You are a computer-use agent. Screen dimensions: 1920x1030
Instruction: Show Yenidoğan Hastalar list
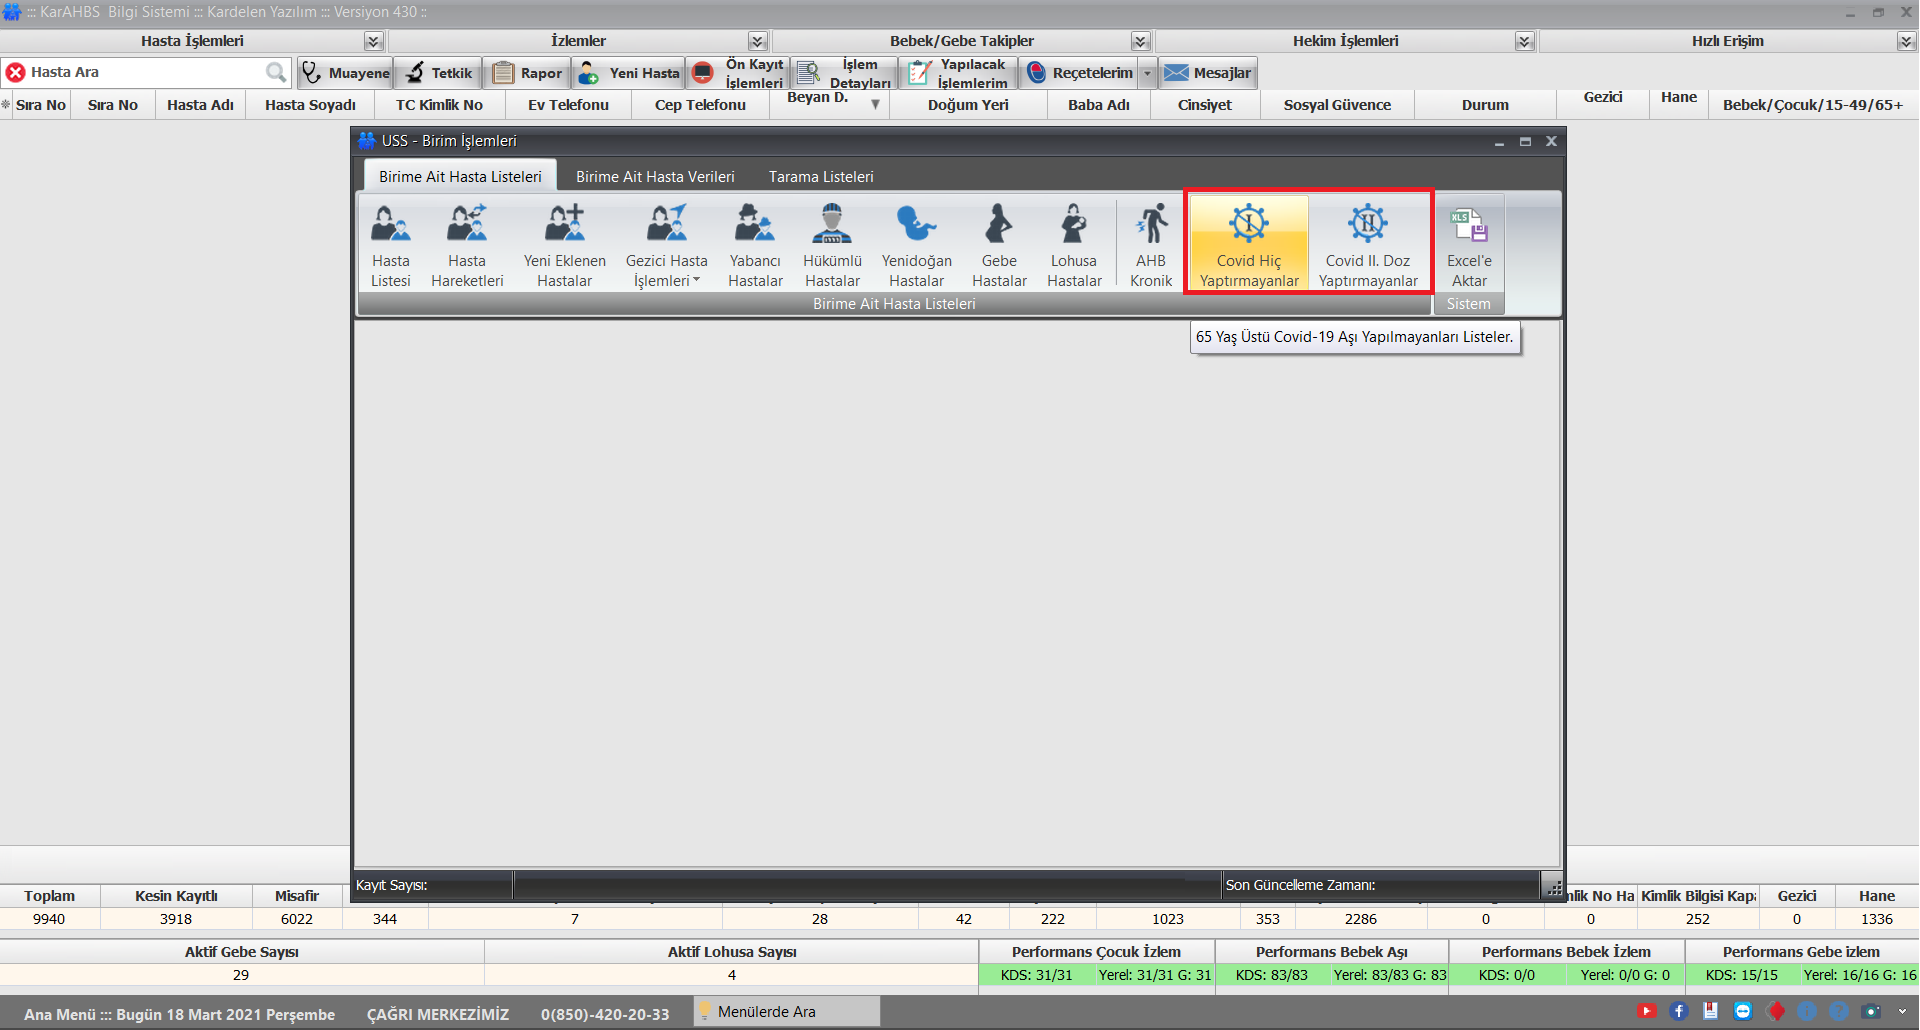916,245
